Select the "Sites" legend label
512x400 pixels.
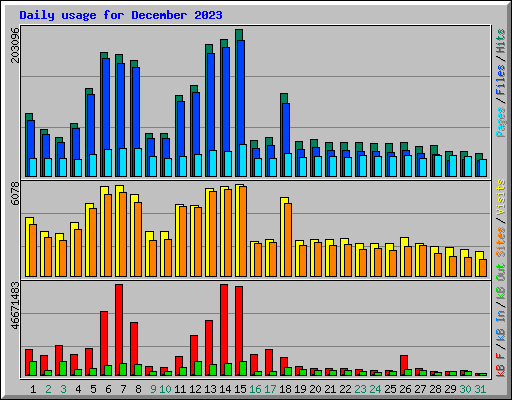pyautogui.click(x=501, y=242)
